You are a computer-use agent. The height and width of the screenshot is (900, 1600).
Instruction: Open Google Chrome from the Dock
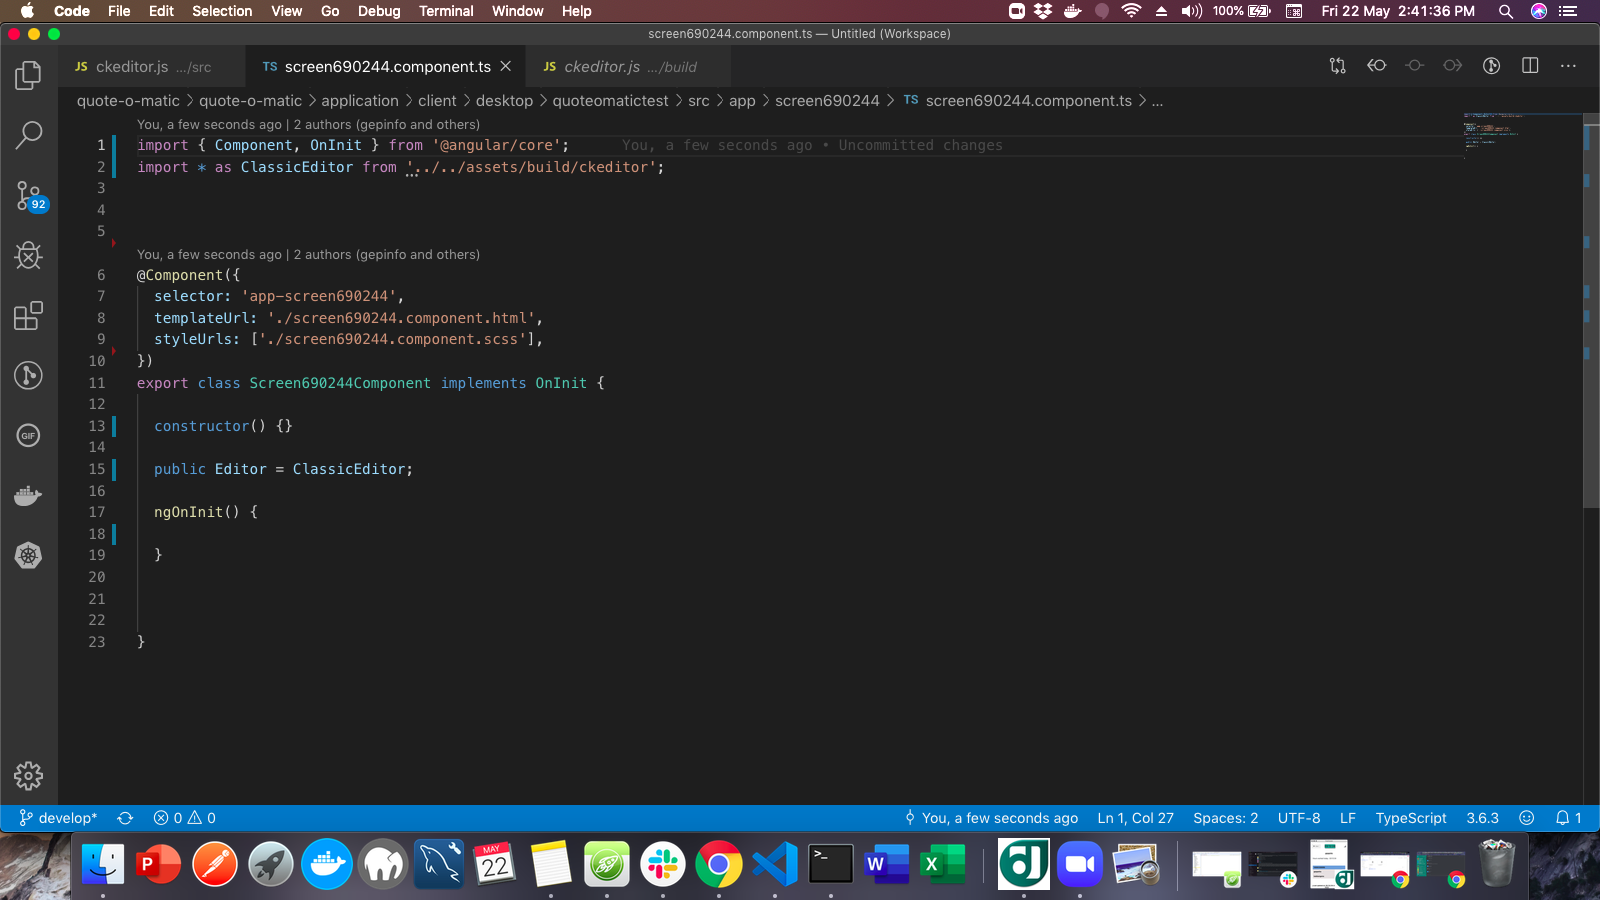click(x=718, y=864)
